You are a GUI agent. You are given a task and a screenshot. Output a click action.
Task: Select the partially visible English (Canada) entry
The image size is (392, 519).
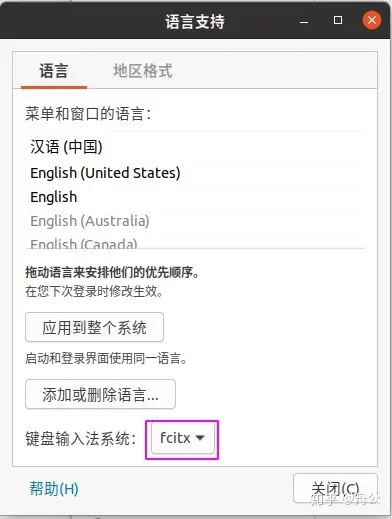[x=195, y=242]
